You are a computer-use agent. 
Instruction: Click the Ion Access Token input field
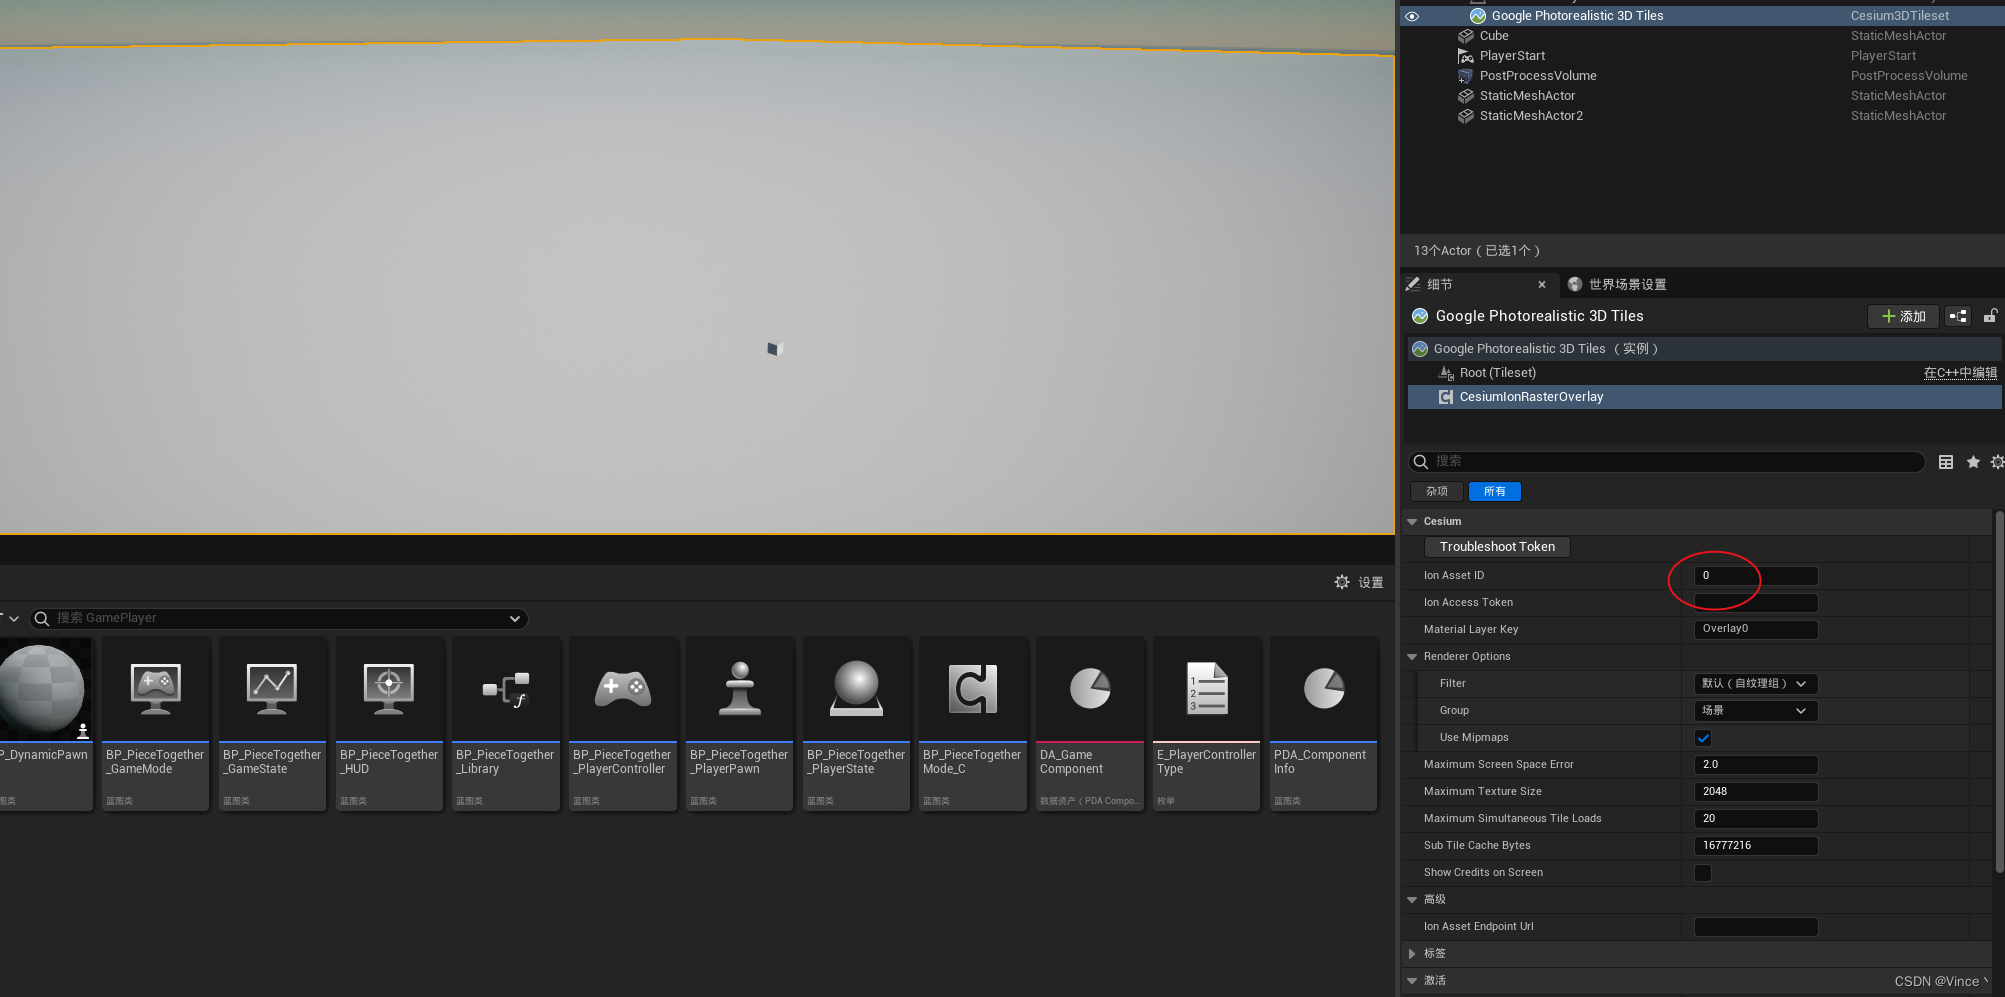click(x=1755, y=602)
